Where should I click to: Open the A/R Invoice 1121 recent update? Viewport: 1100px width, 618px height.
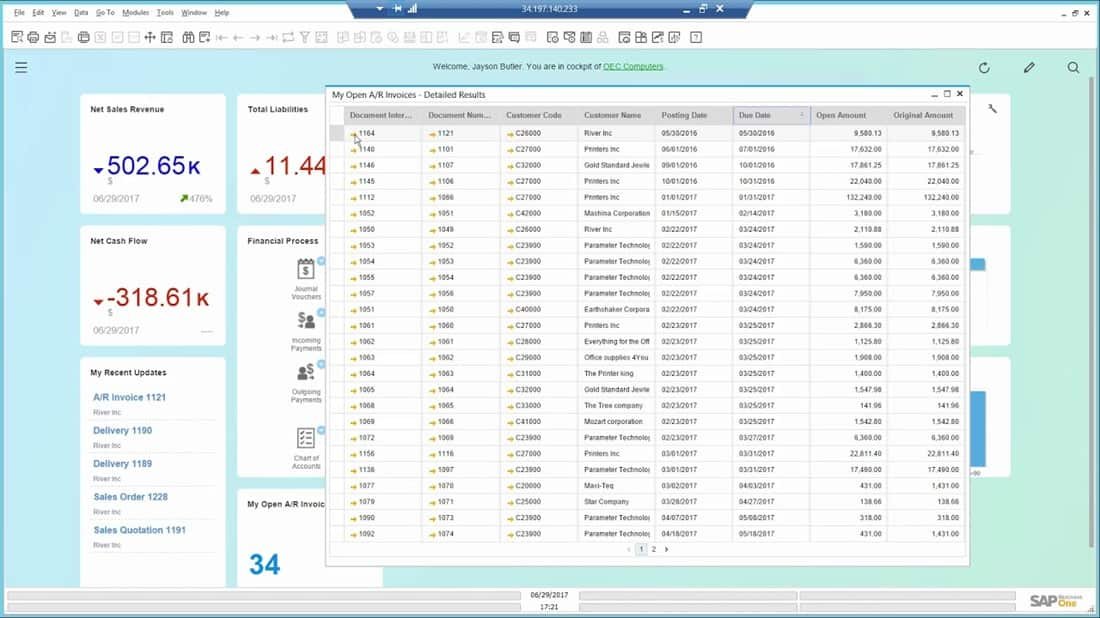coord(130,397)
